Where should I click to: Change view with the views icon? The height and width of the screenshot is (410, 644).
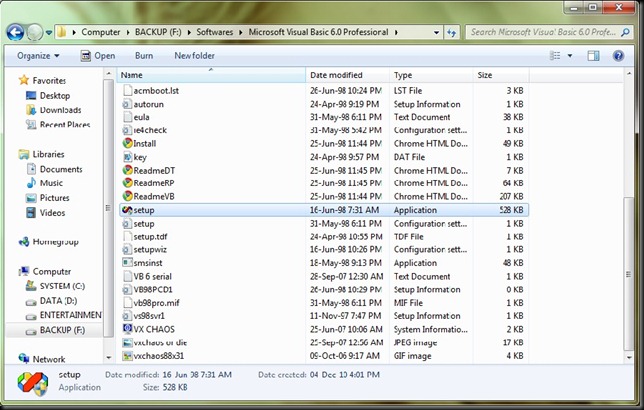point(555,55)
